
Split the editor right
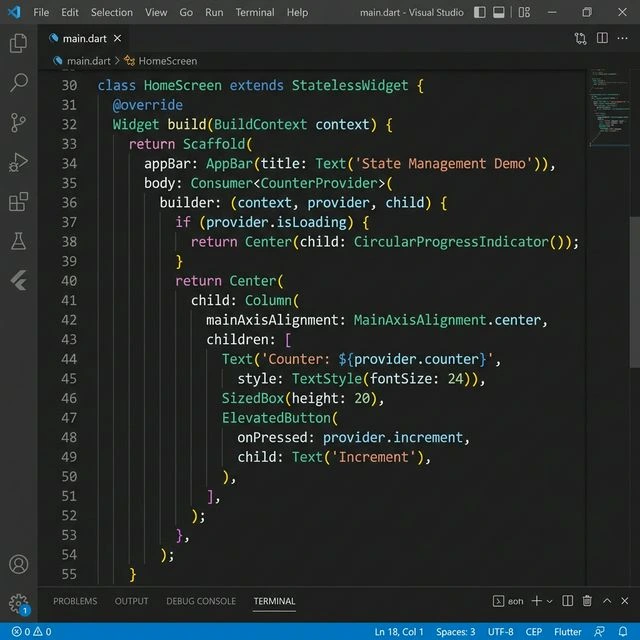pyautogui.click(x=602, y=38)
